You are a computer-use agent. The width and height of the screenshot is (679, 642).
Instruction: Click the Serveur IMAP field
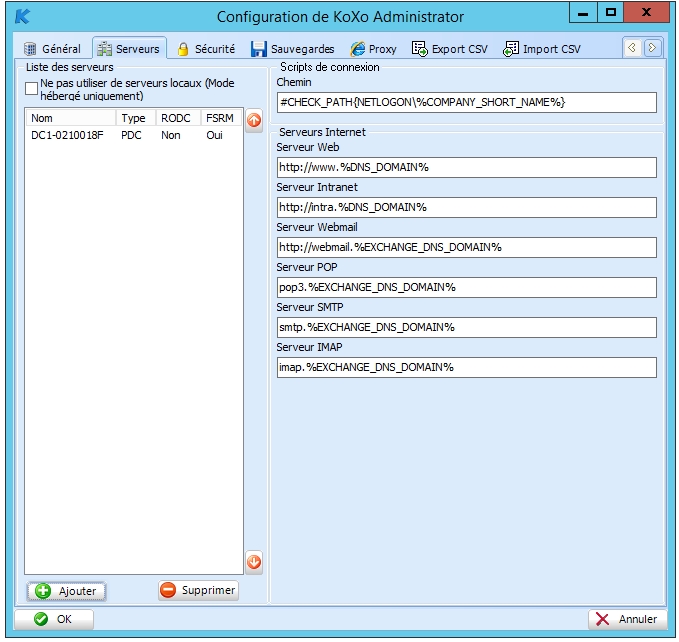[x=467, y=368]
